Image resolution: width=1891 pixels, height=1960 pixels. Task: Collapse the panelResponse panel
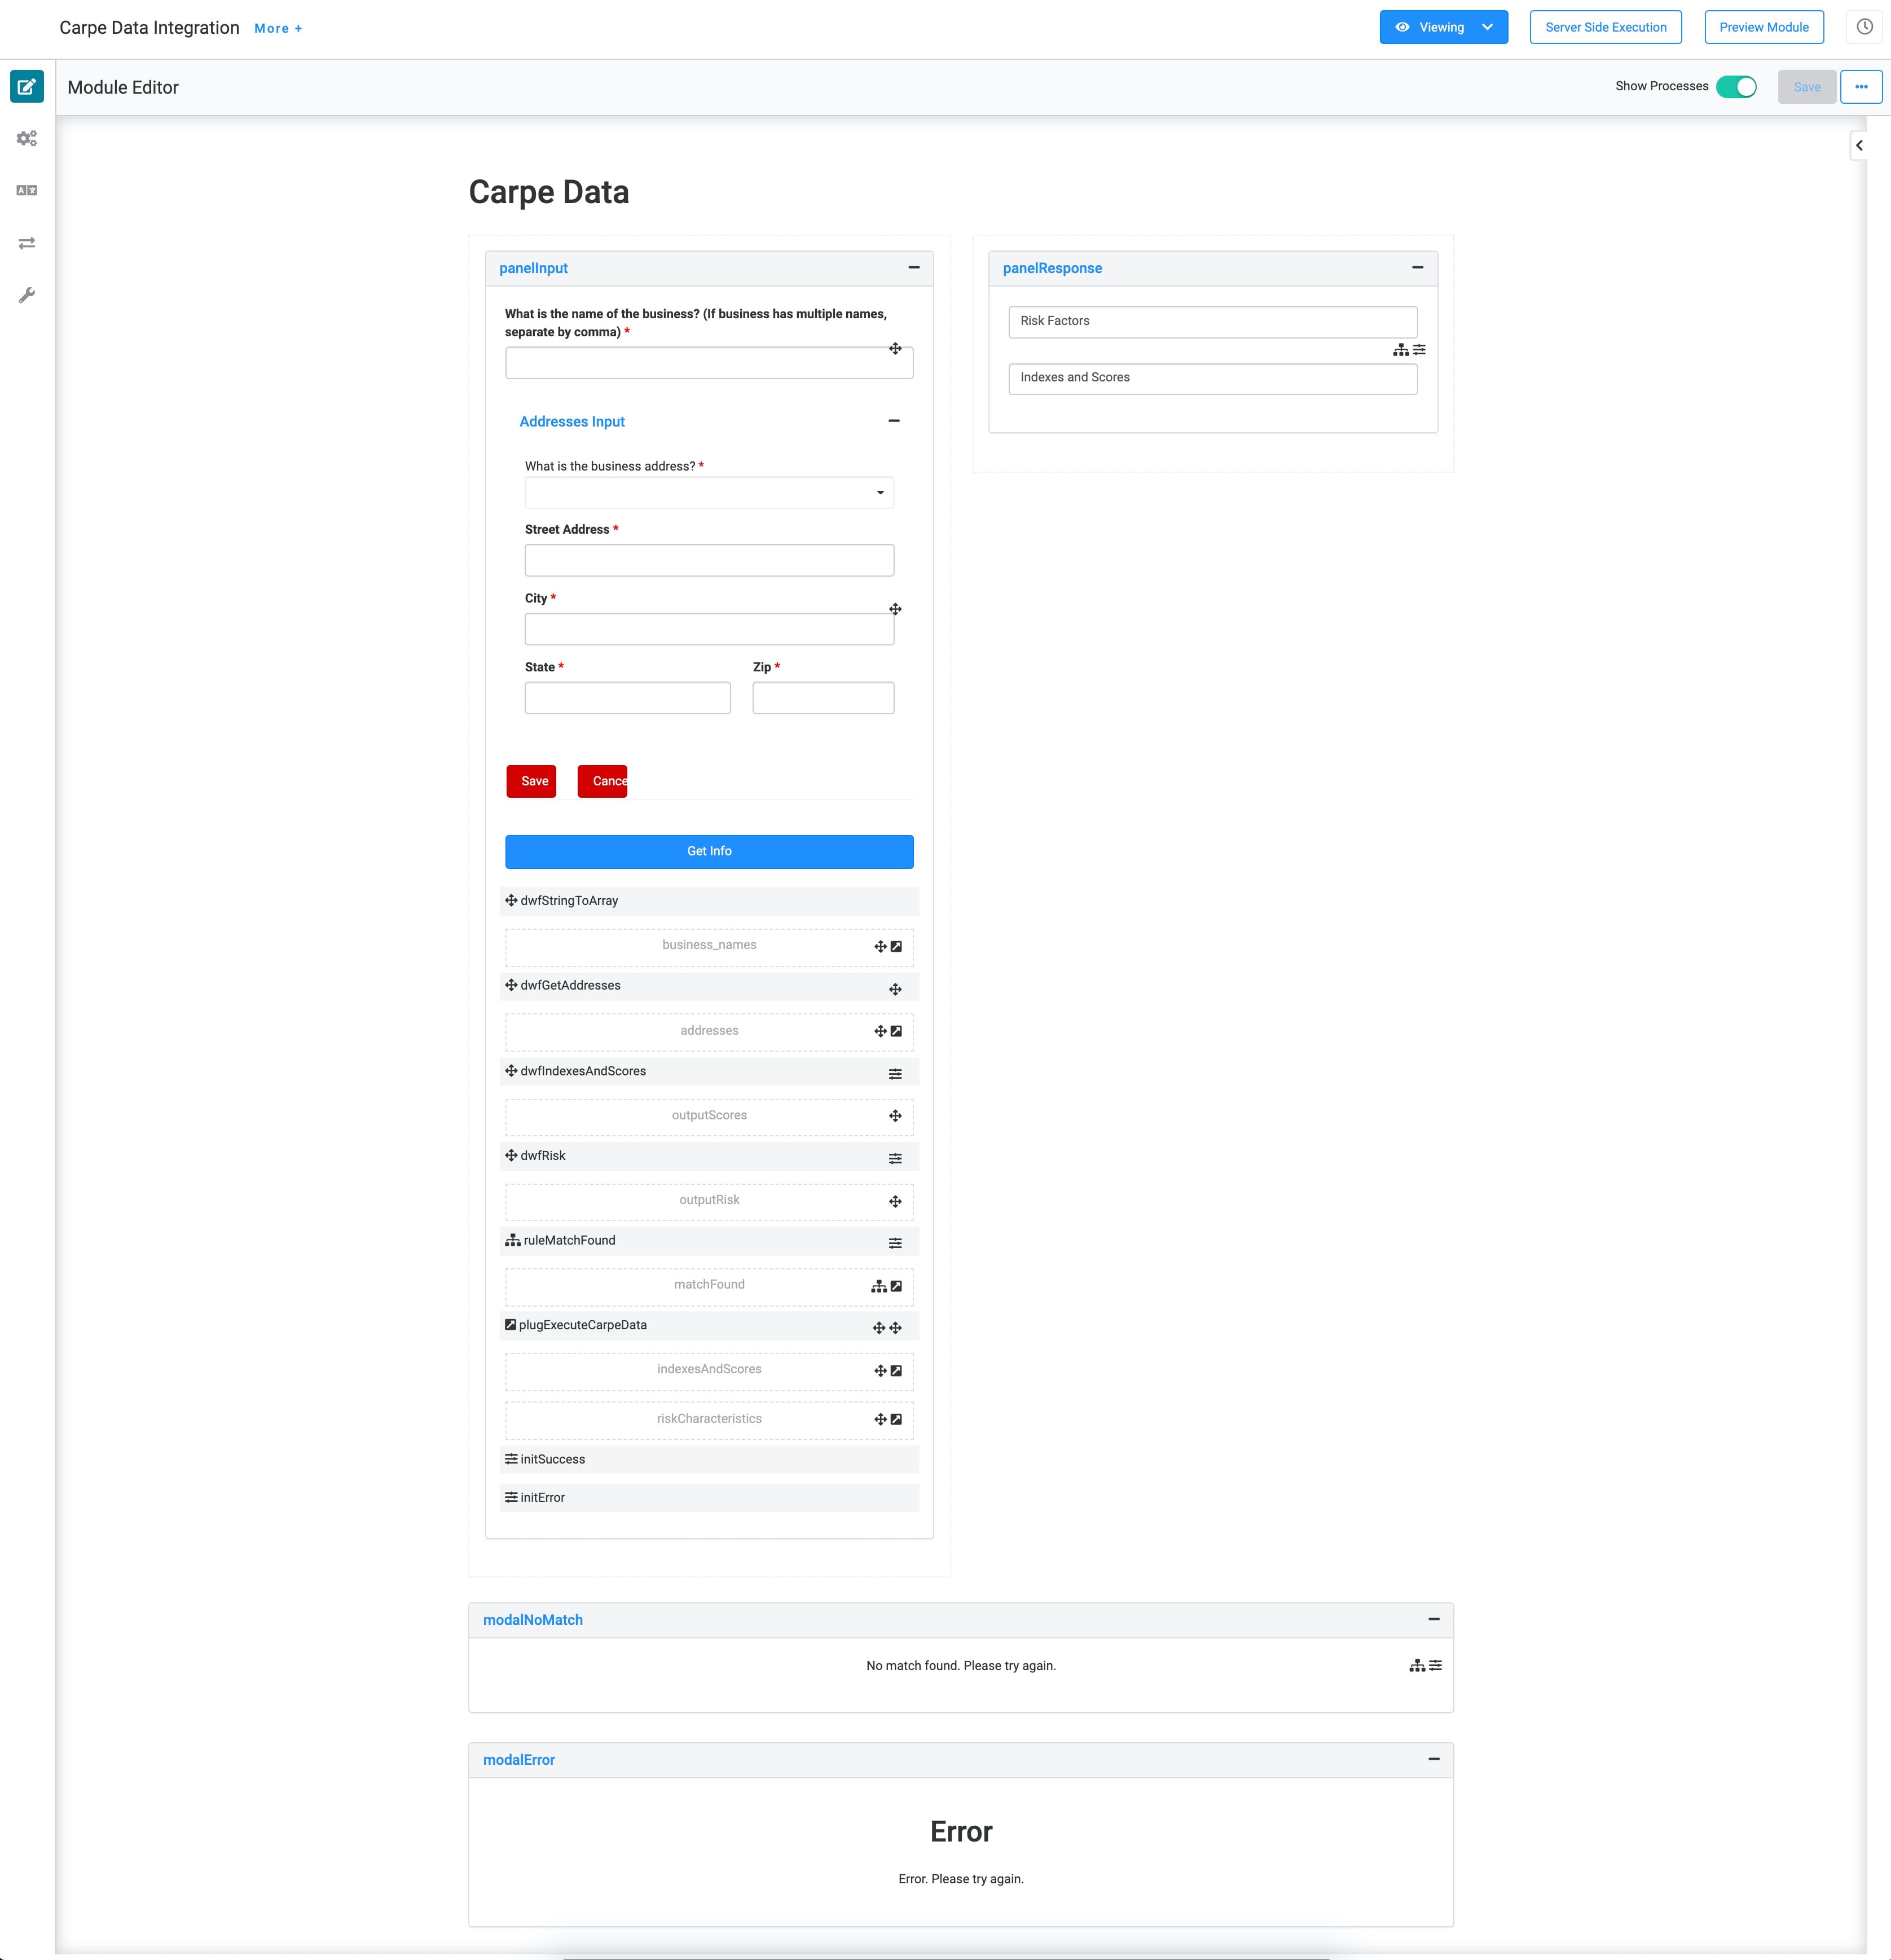point(1417,268)
